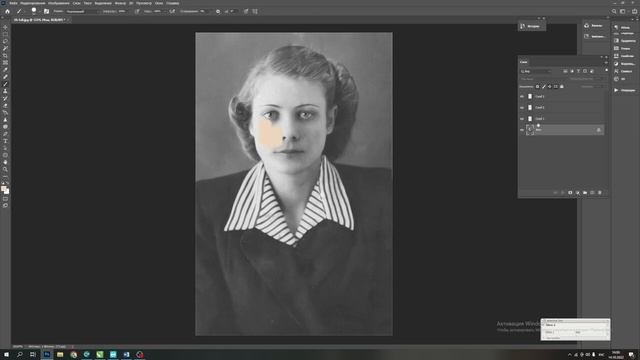Open the Окно menu

pyautogui.click(x=159, y=3)
